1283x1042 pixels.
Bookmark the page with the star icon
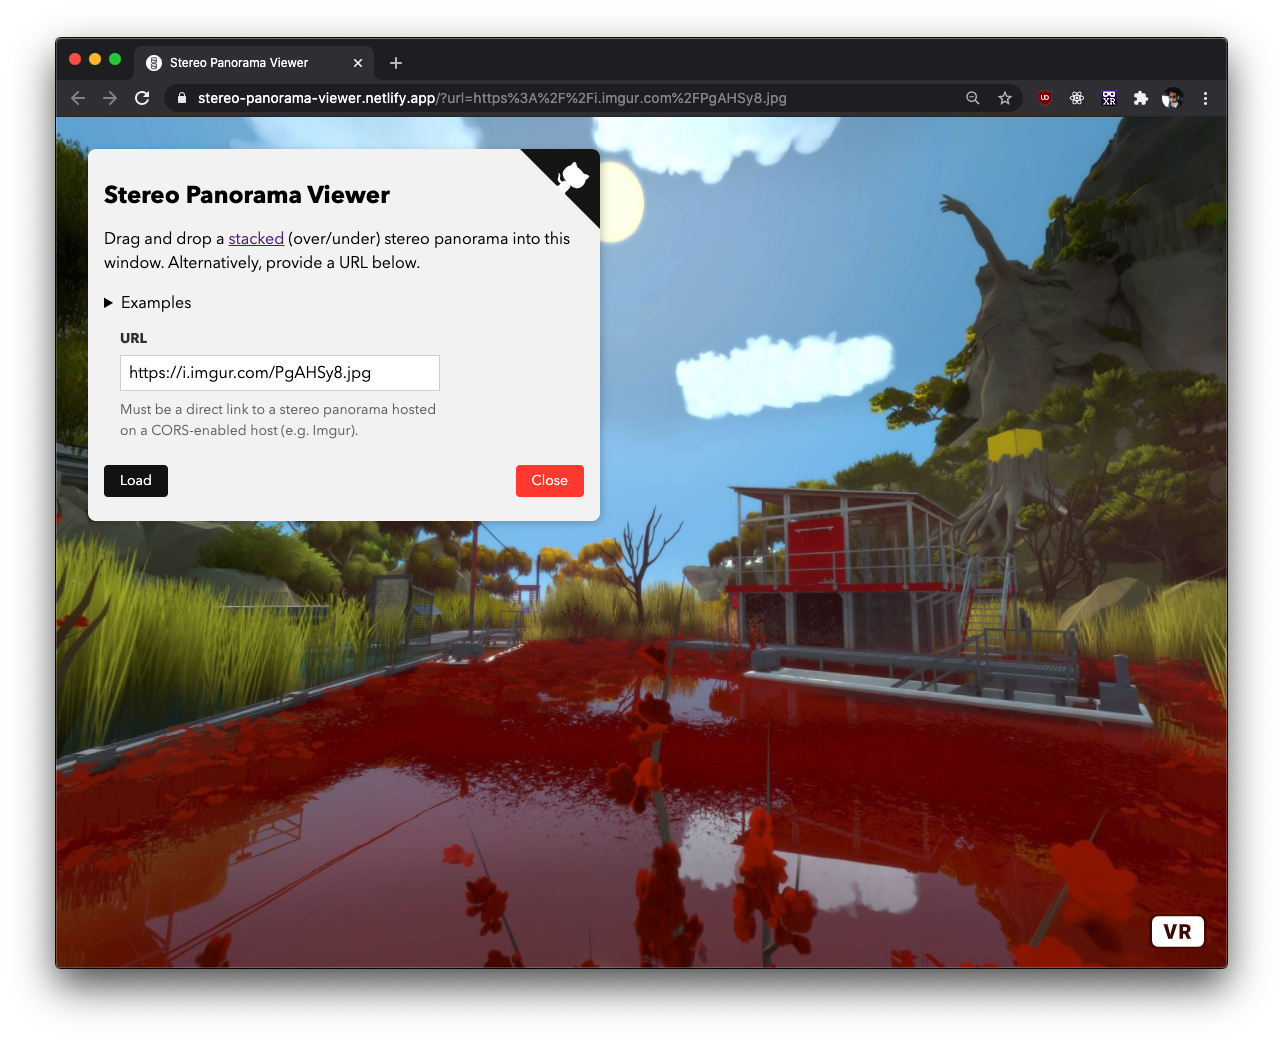[x=1004, y=98]
